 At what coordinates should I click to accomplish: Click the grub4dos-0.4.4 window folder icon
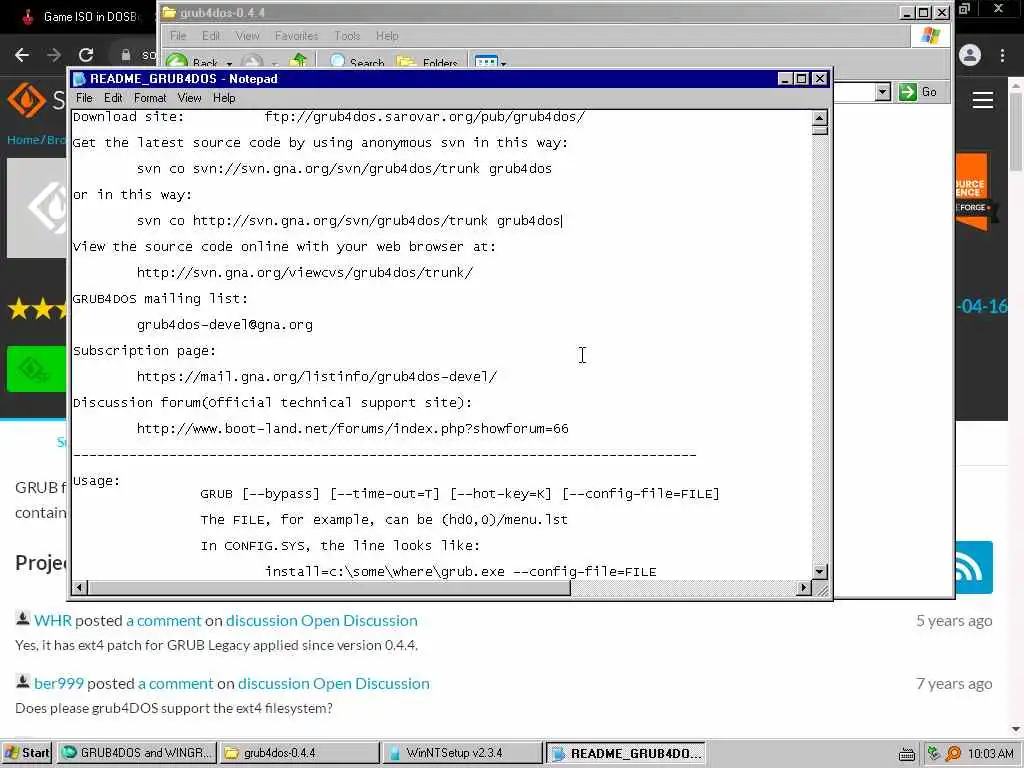click(x=169, y=12)
